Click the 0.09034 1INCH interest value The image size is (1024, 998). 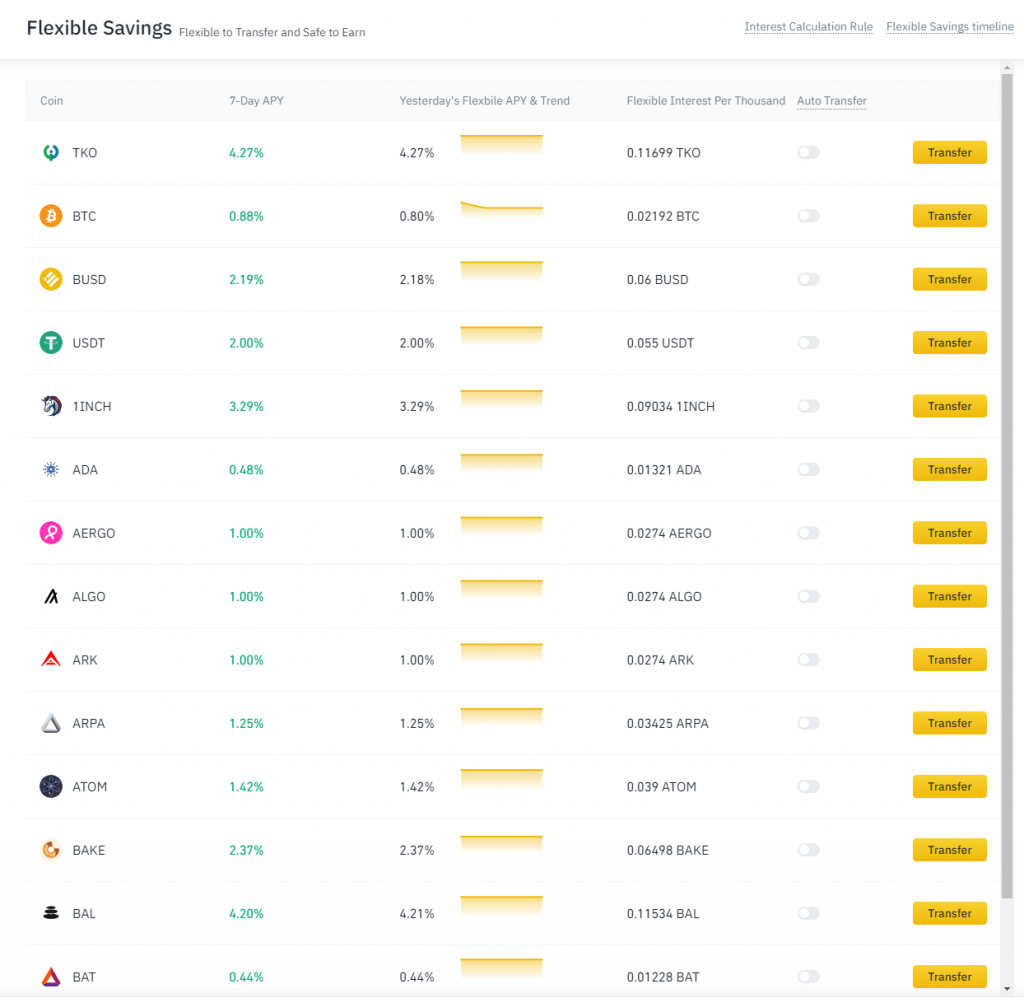tap(671, 406)
